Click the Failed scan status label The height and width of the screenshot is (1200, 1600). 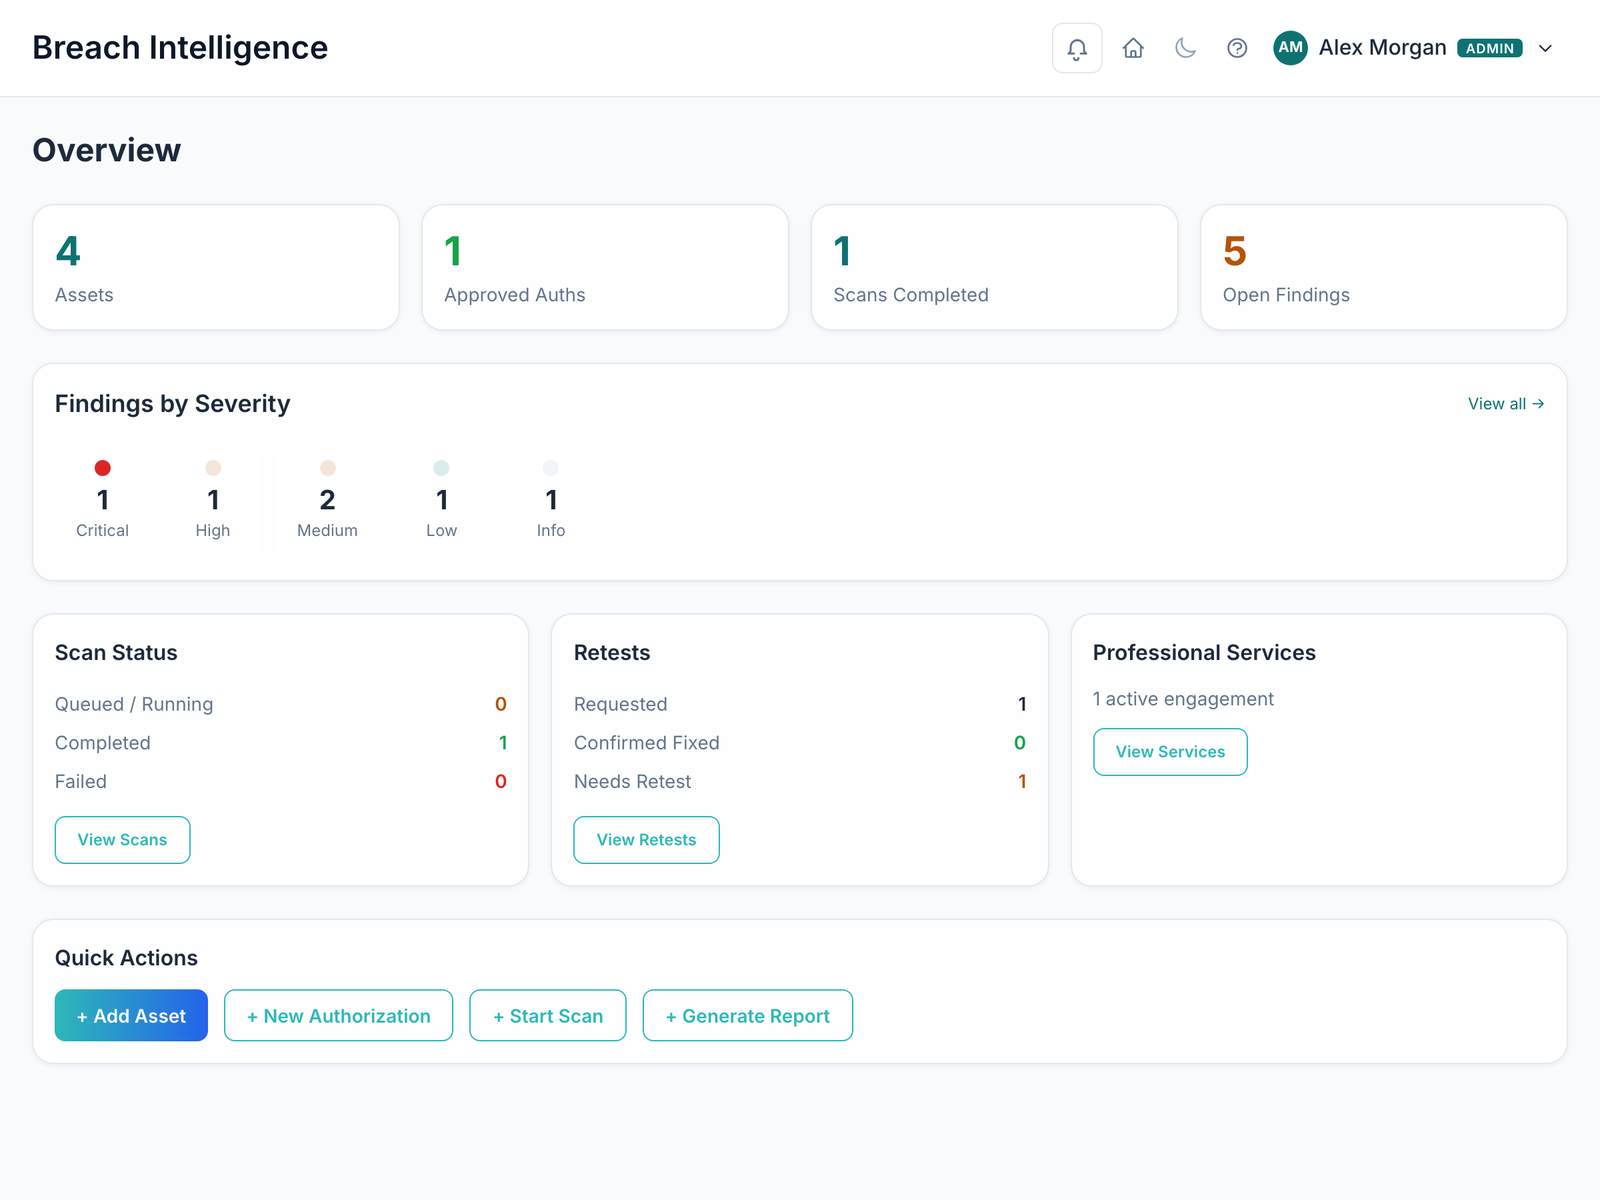pos(81,782)
